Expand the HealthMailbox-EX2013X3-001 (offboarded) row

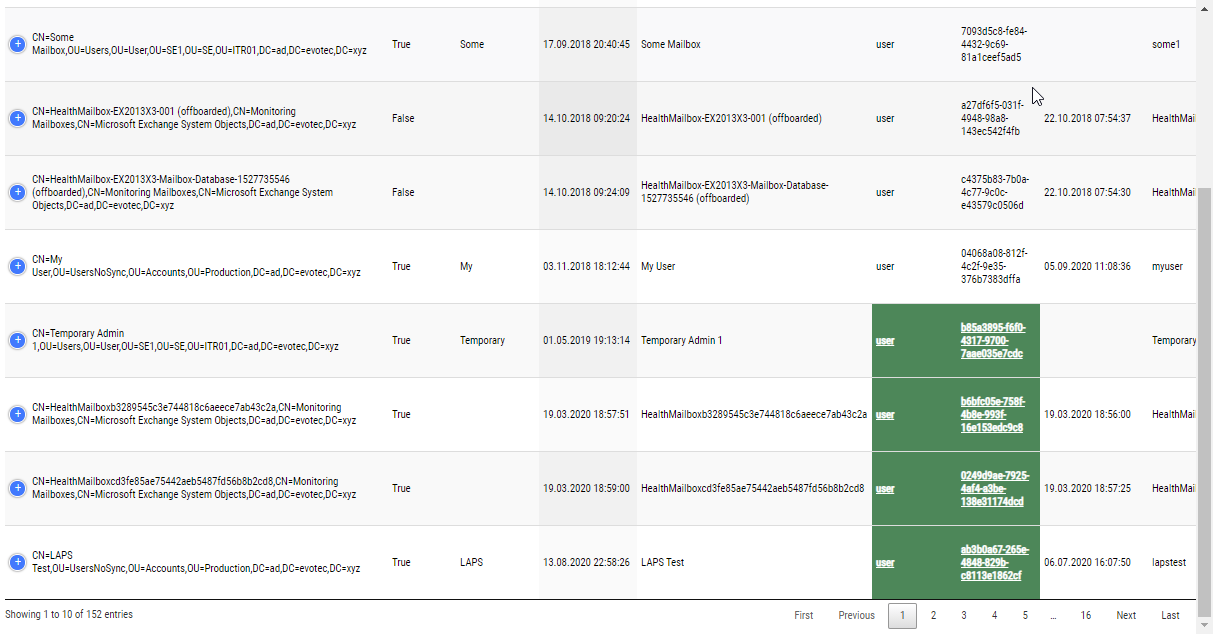point(16,118)
